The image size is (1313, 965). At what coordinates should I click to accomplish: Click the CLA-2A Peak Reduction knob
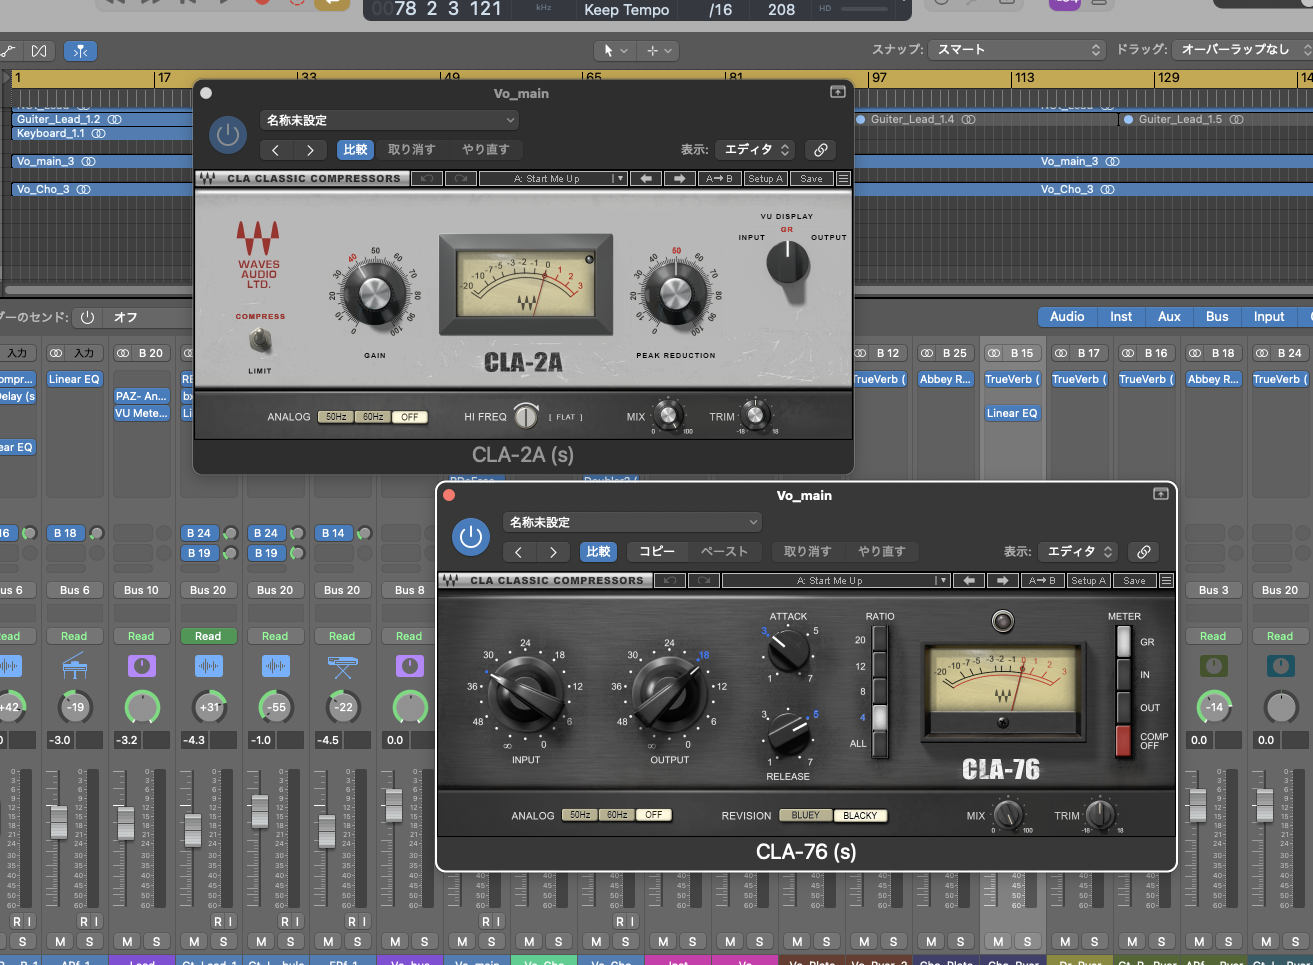point(675,294)
